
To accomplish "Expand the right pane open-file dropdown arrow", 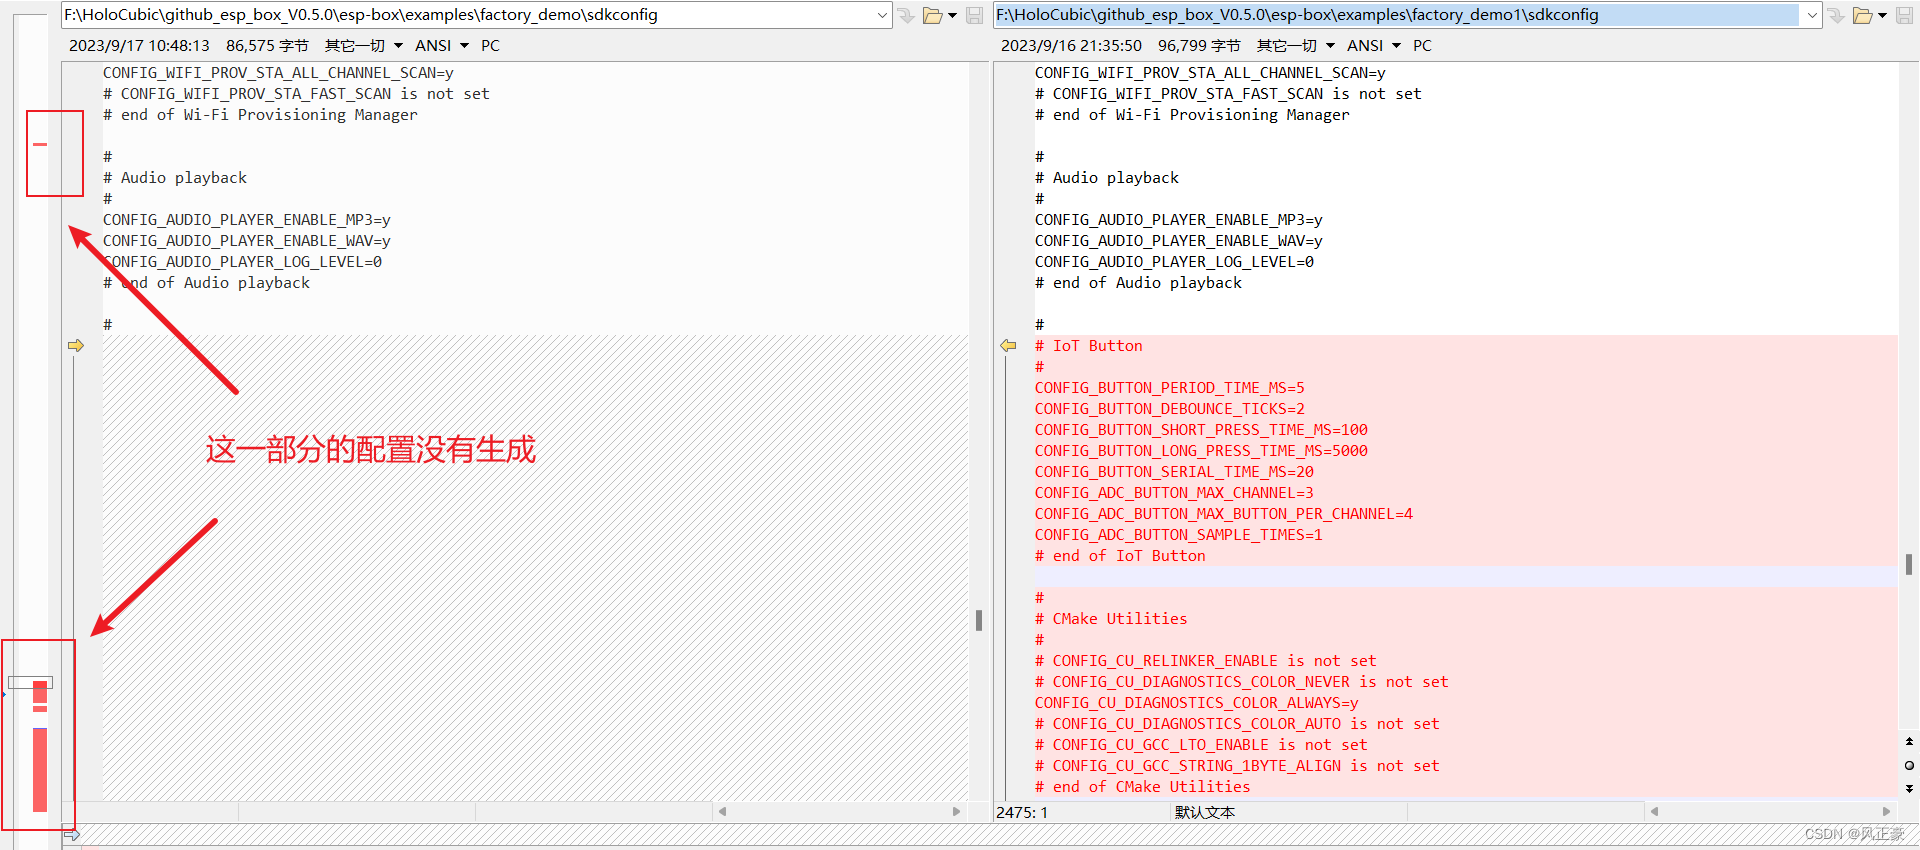I will click(x=1882, y=15).
